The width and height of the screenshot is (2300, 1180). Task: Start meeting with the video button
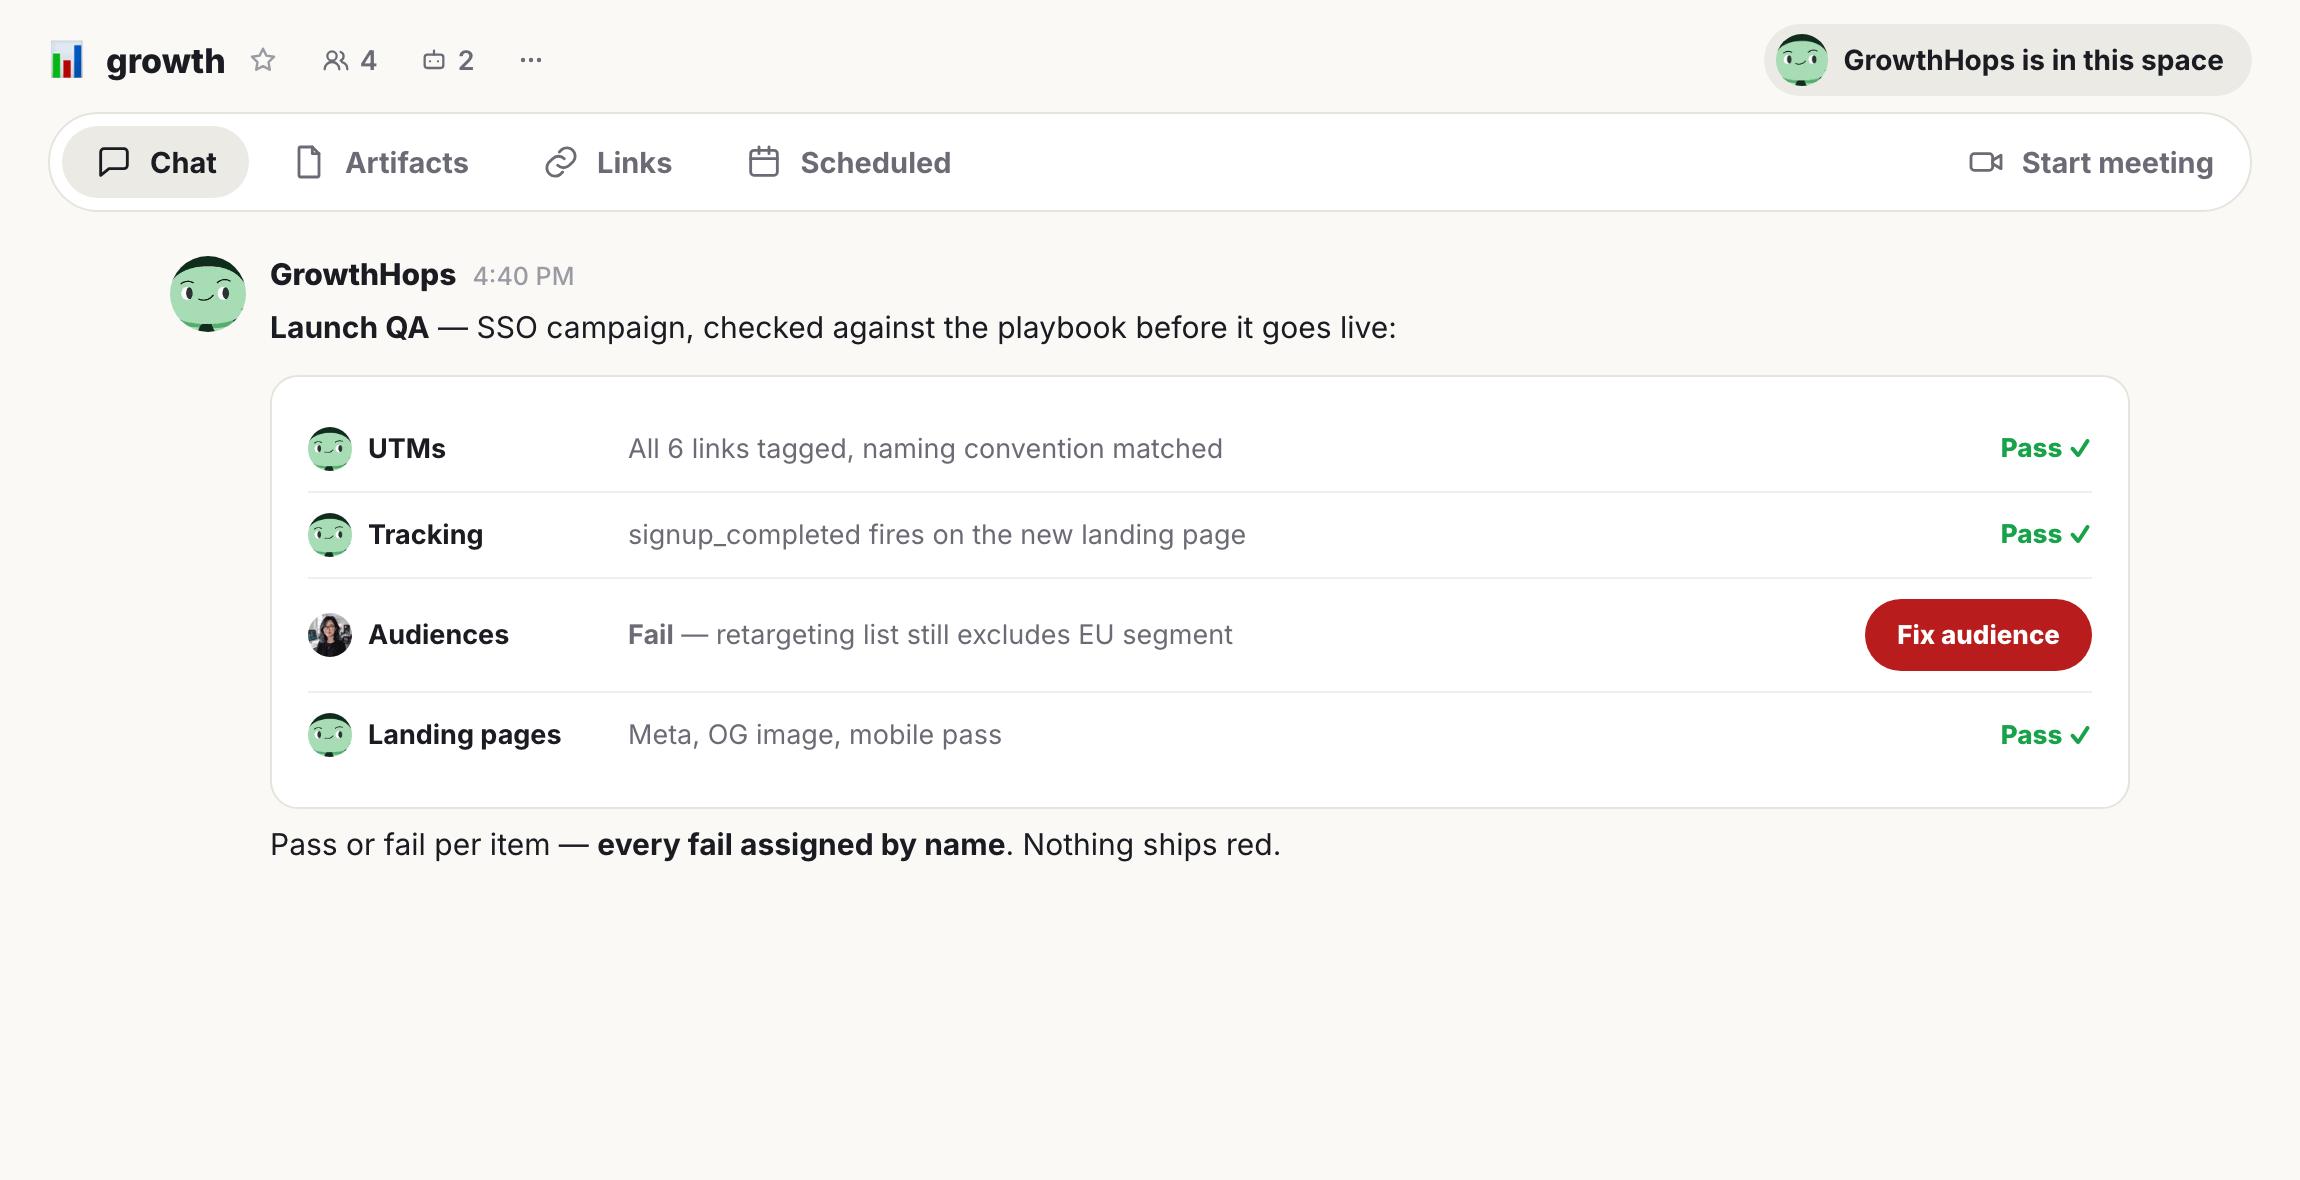click(x=2091, y=162)
